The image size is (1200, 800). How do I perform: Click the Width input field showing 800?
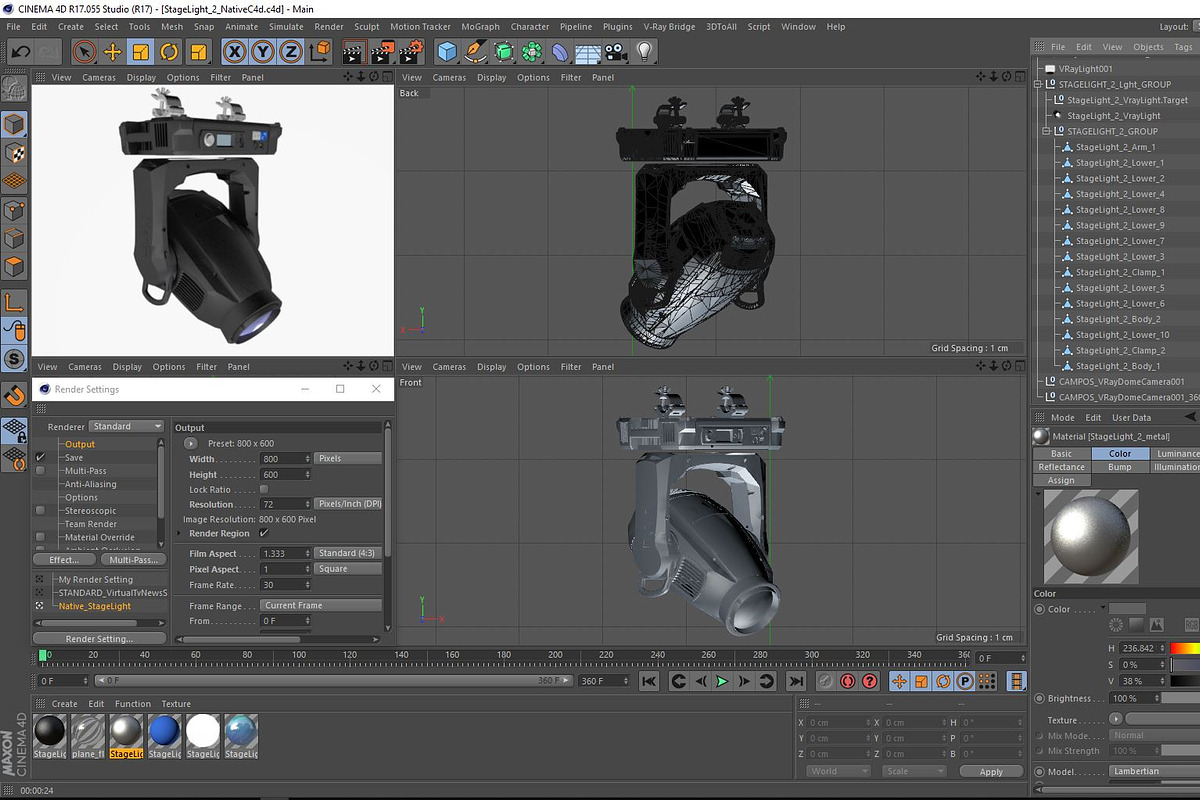point(285,458)
